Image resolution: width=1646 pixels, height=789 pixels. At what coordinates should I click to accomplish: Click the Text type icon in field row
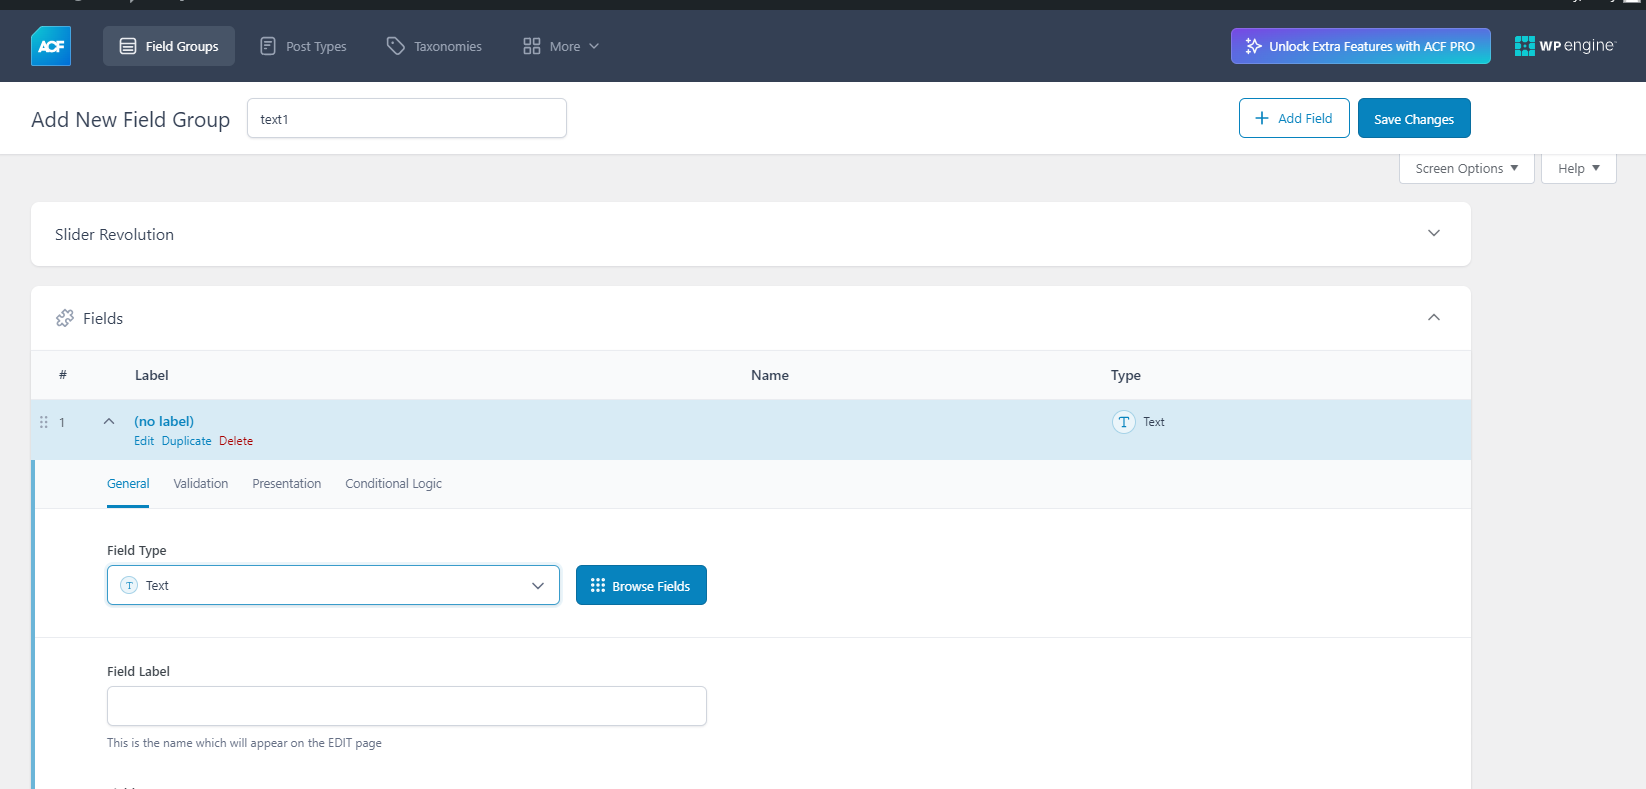point(1124,422)
